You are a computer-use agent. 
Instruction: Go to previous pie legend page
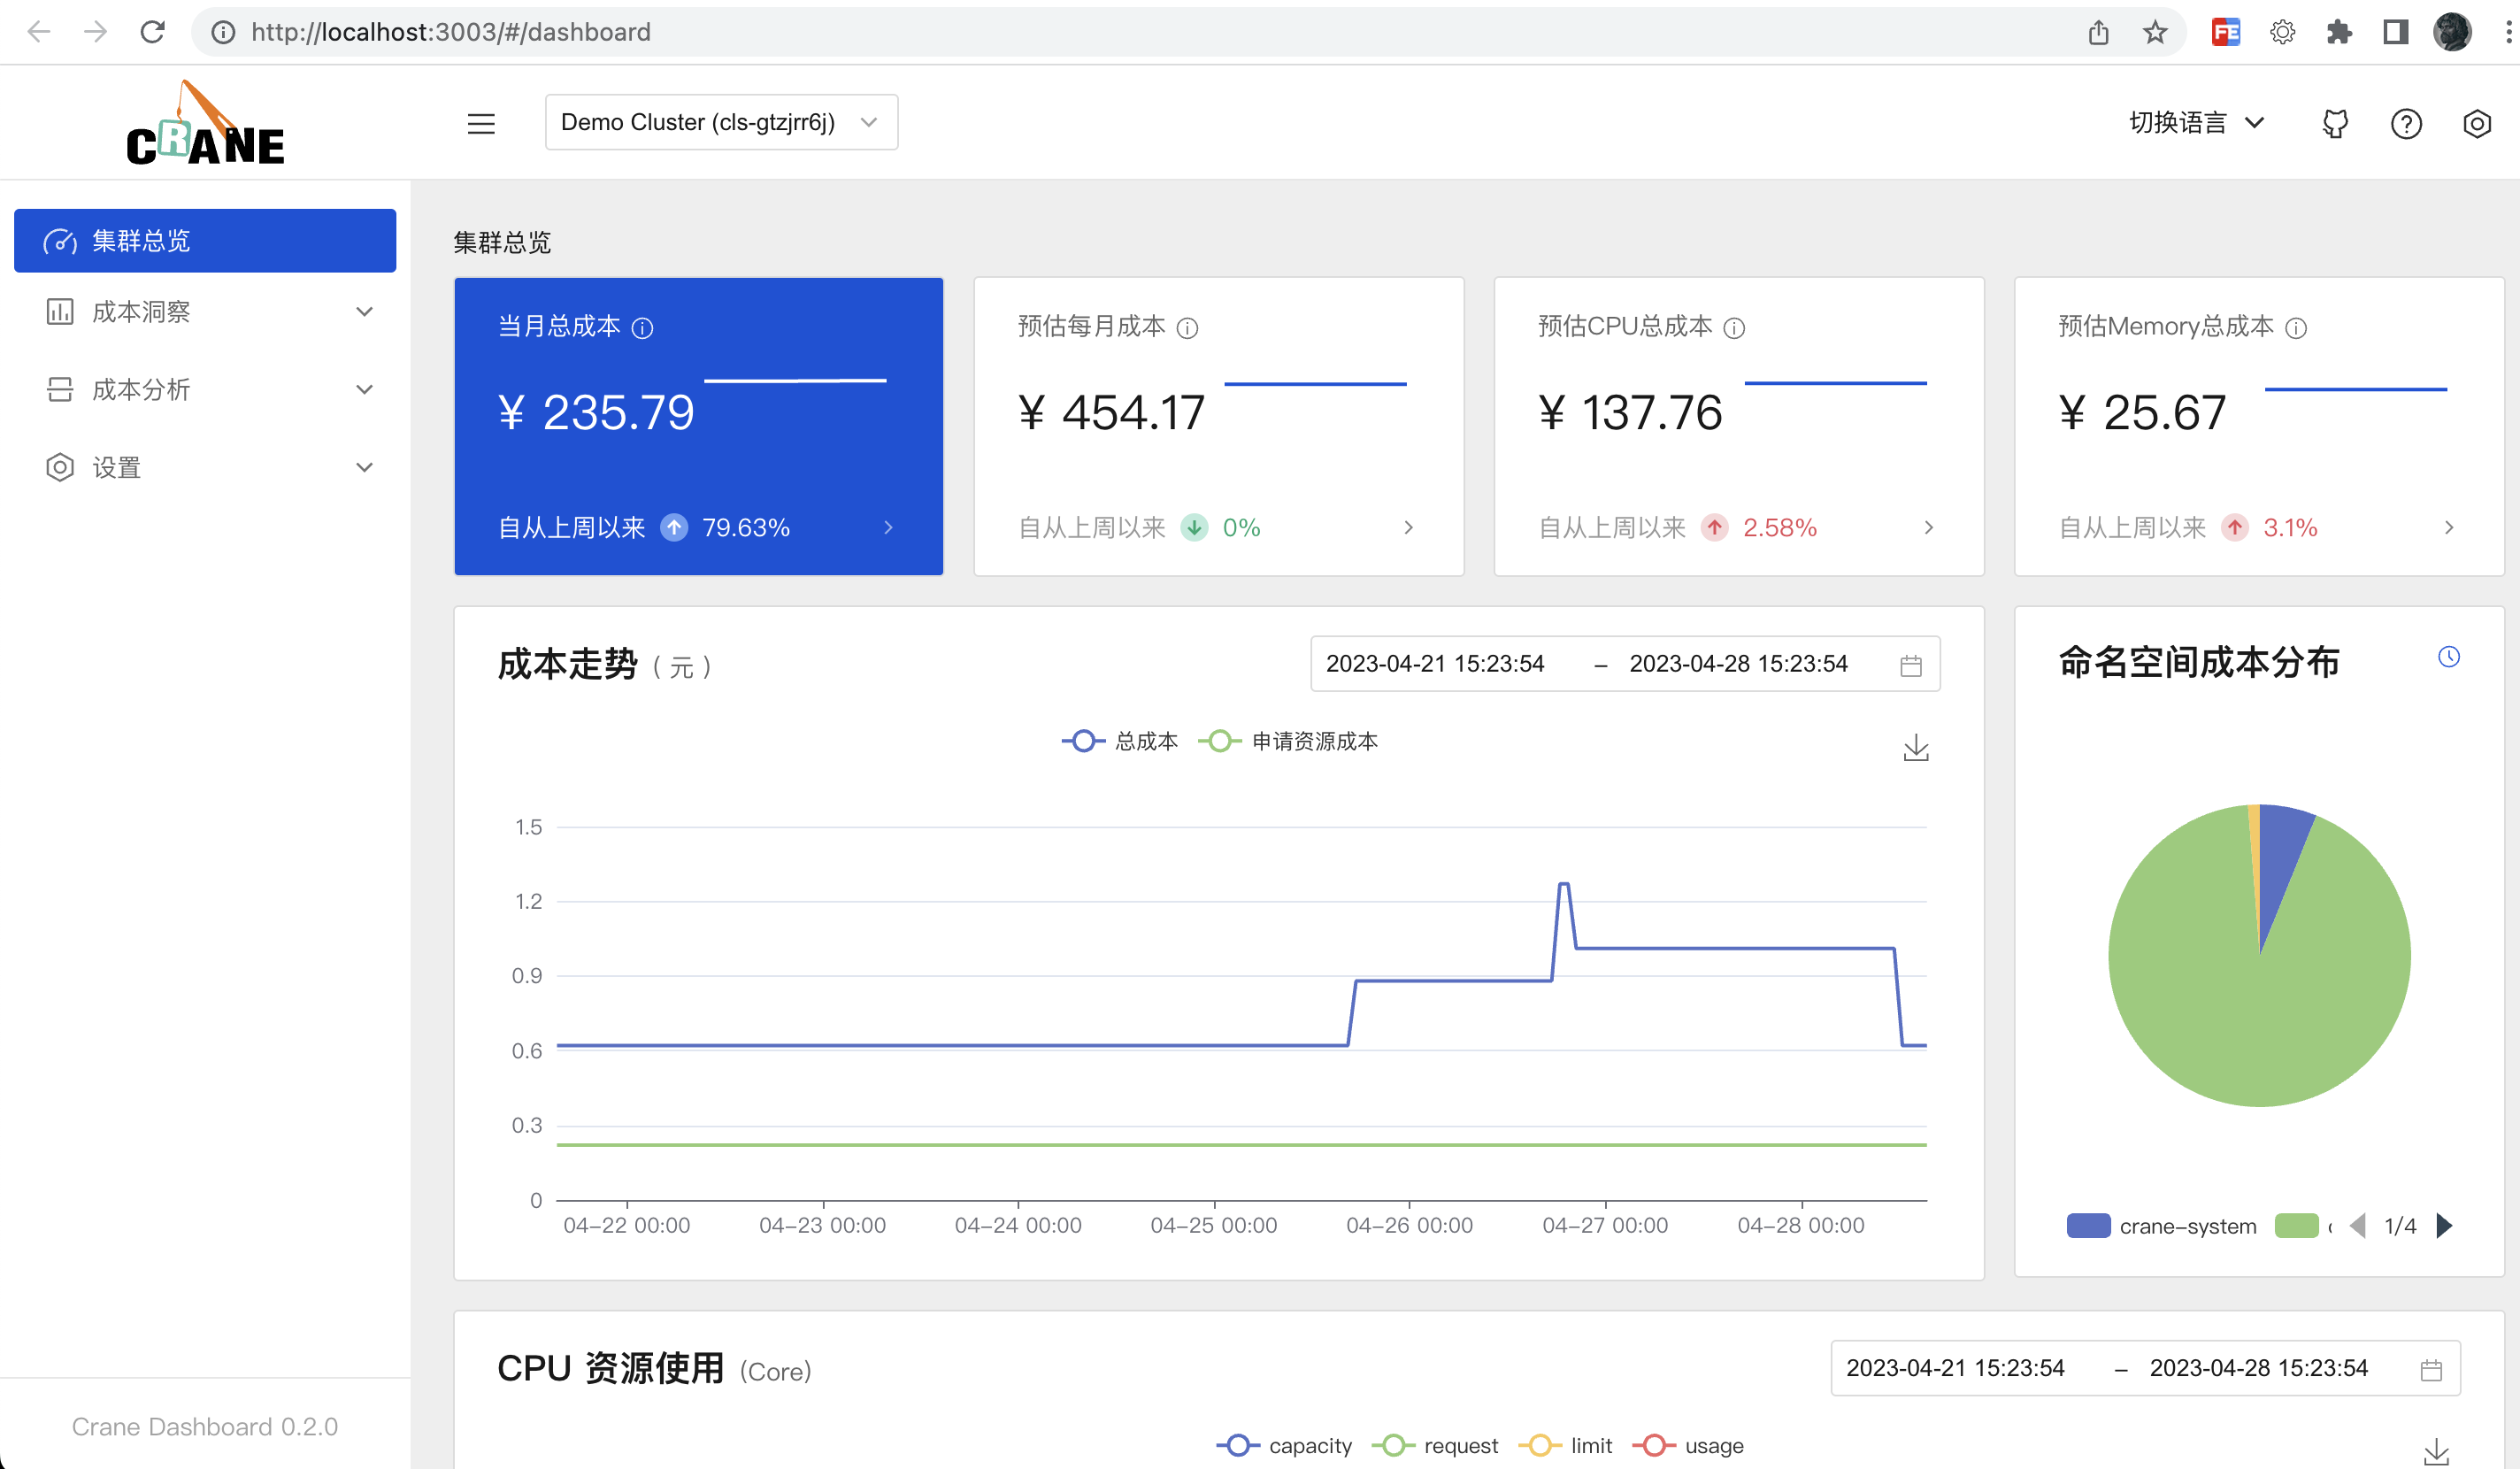2358,1225
